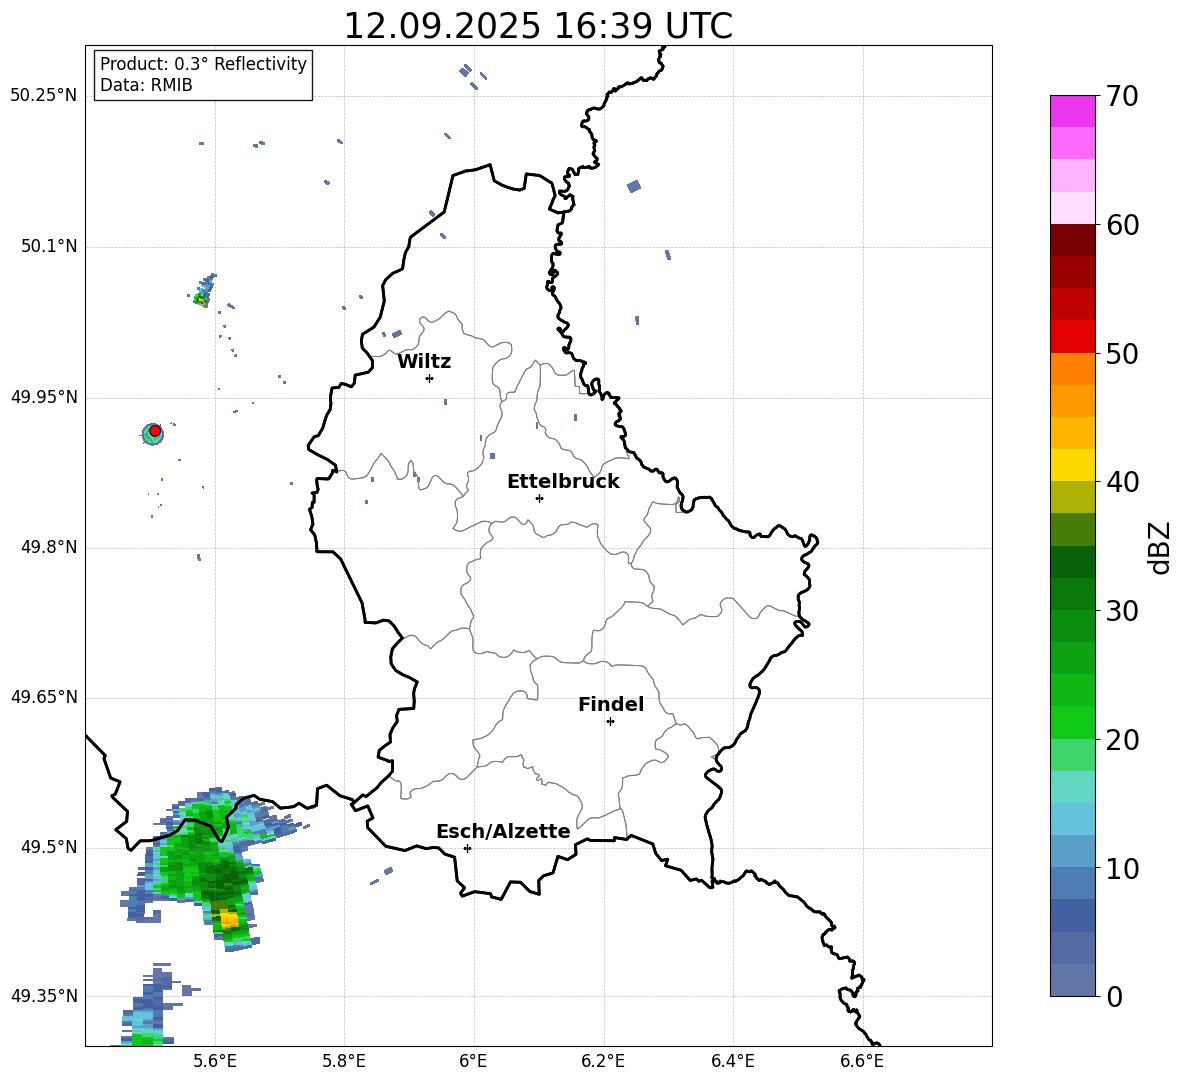Select the Findel station label
This screenshot has height=1081, width=1184.
pyautogui.click(x=611, y=704)
